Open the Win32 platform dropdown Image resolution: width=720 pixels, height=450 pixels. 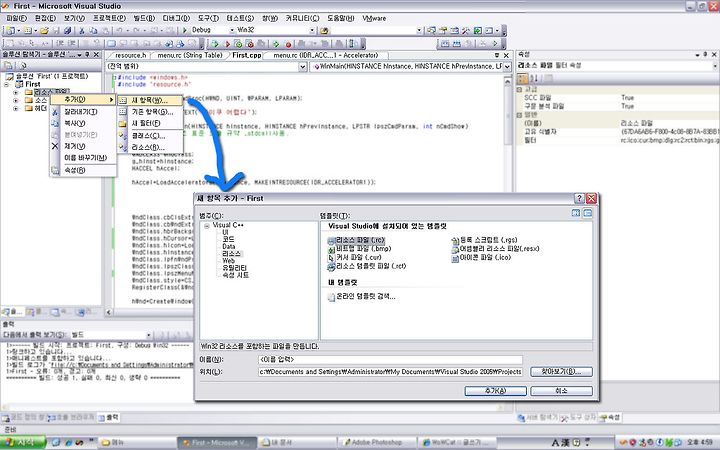click(312, 30)
